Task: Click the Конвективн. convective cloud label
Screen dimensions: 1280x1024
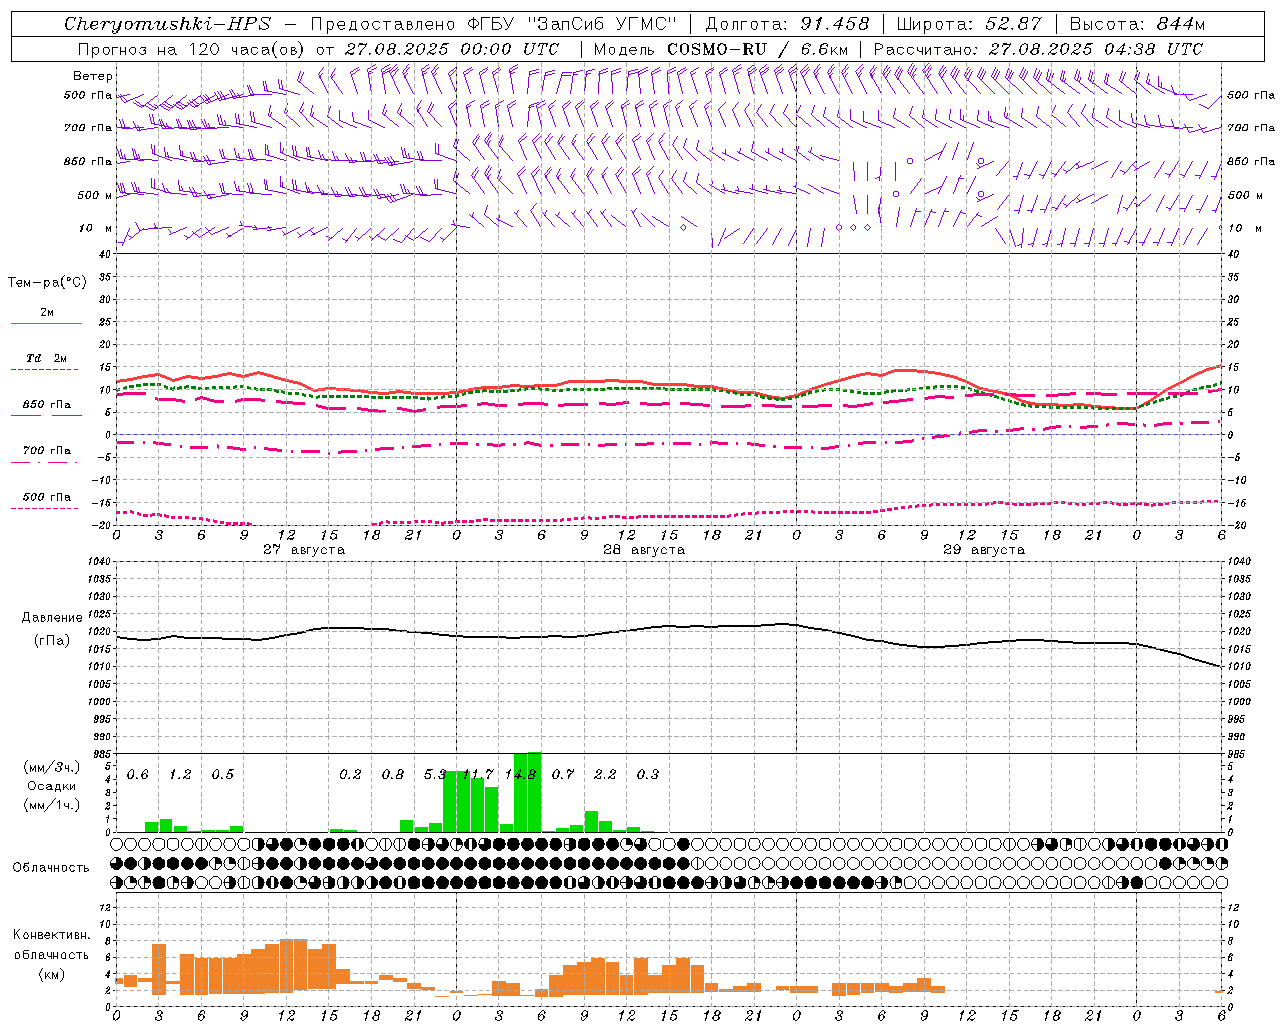Action: tap(51, 935)
